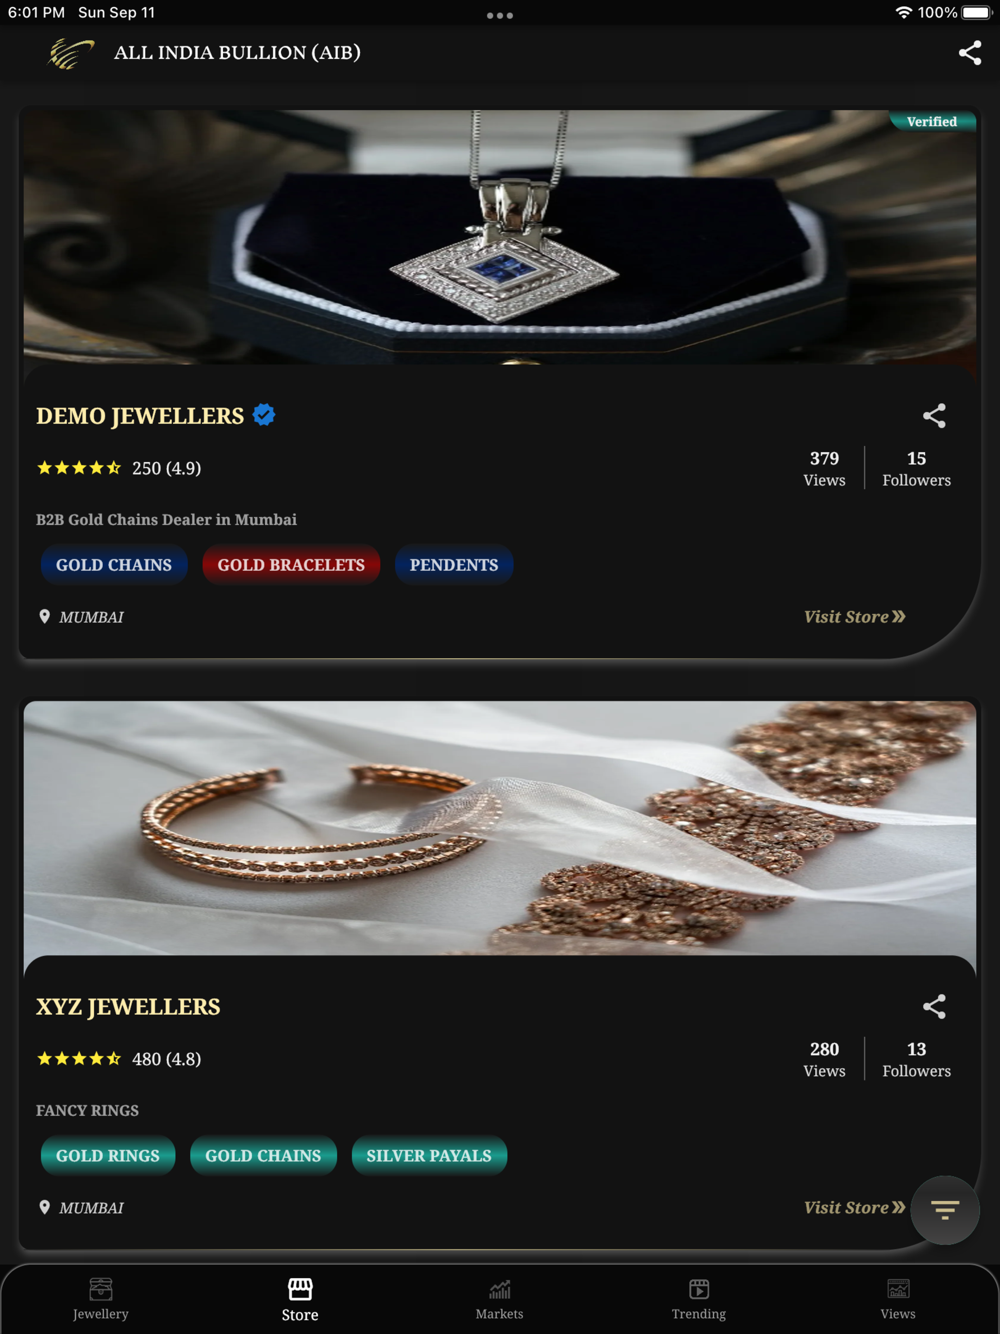The image size is (1000, 1334).
Task: Visit Store link for XYZ Jewellers
Action: point(855,1208)
